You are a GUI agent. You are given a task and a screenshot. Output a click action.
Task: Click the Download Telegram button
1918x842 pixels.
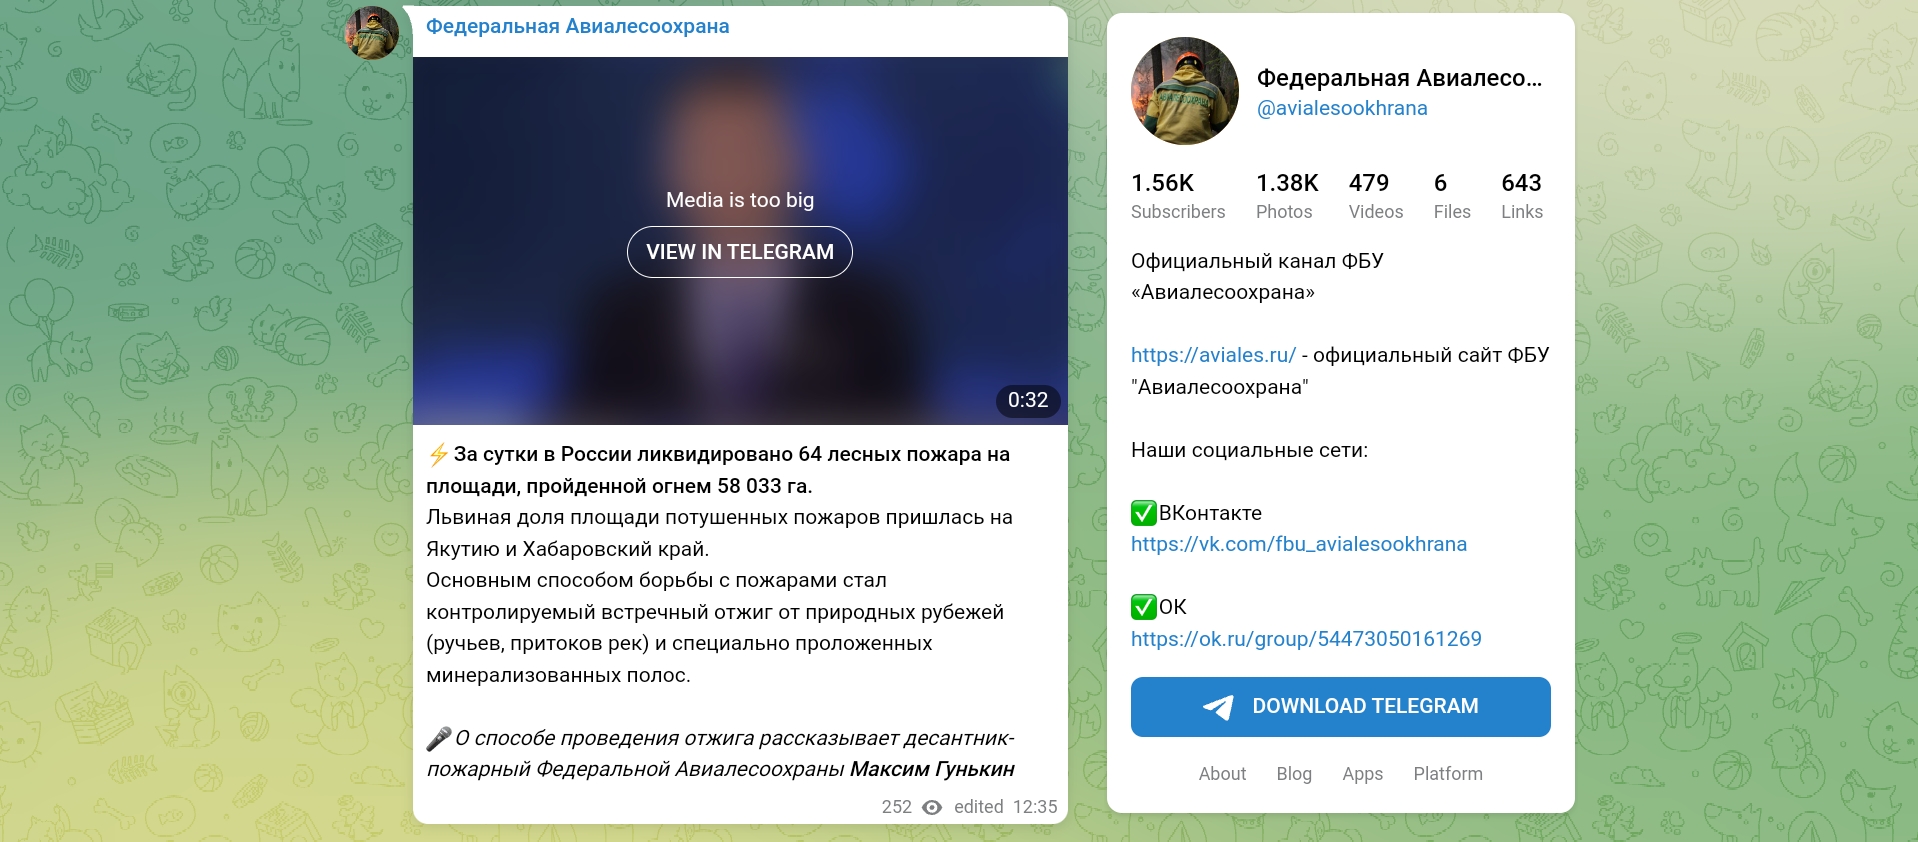[1341, 707]
